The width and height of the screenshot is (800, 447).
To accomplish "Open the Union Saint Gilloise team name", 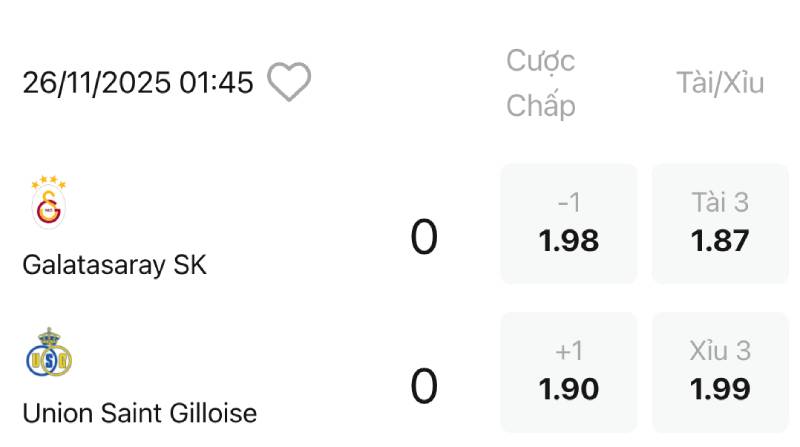I will (x=139, y=412).
